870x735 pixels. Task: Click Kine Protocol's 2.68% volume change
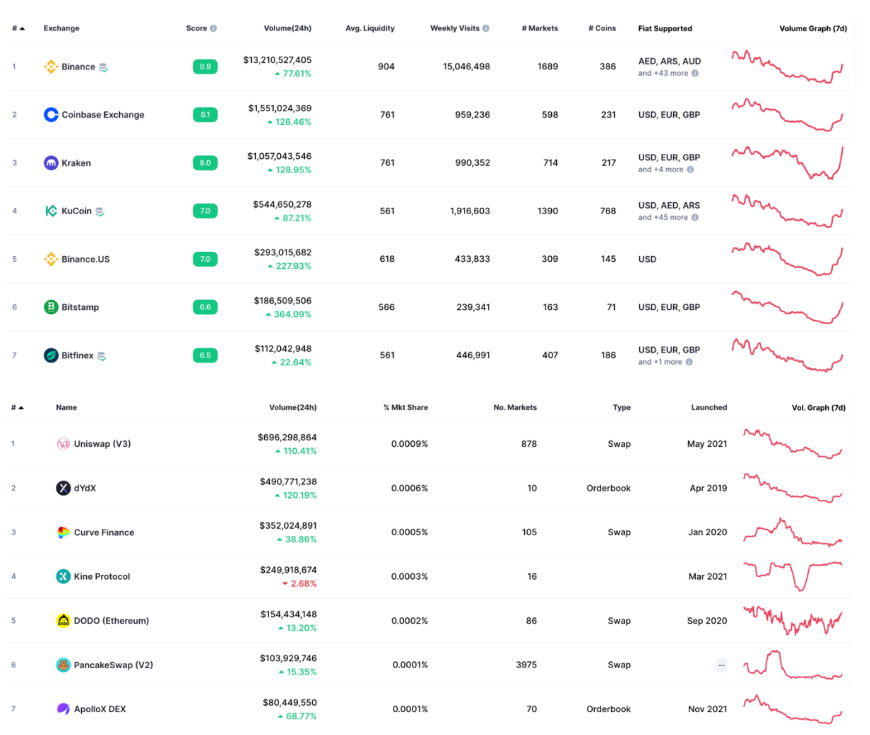pyautogui.click(x=300, y=584)
